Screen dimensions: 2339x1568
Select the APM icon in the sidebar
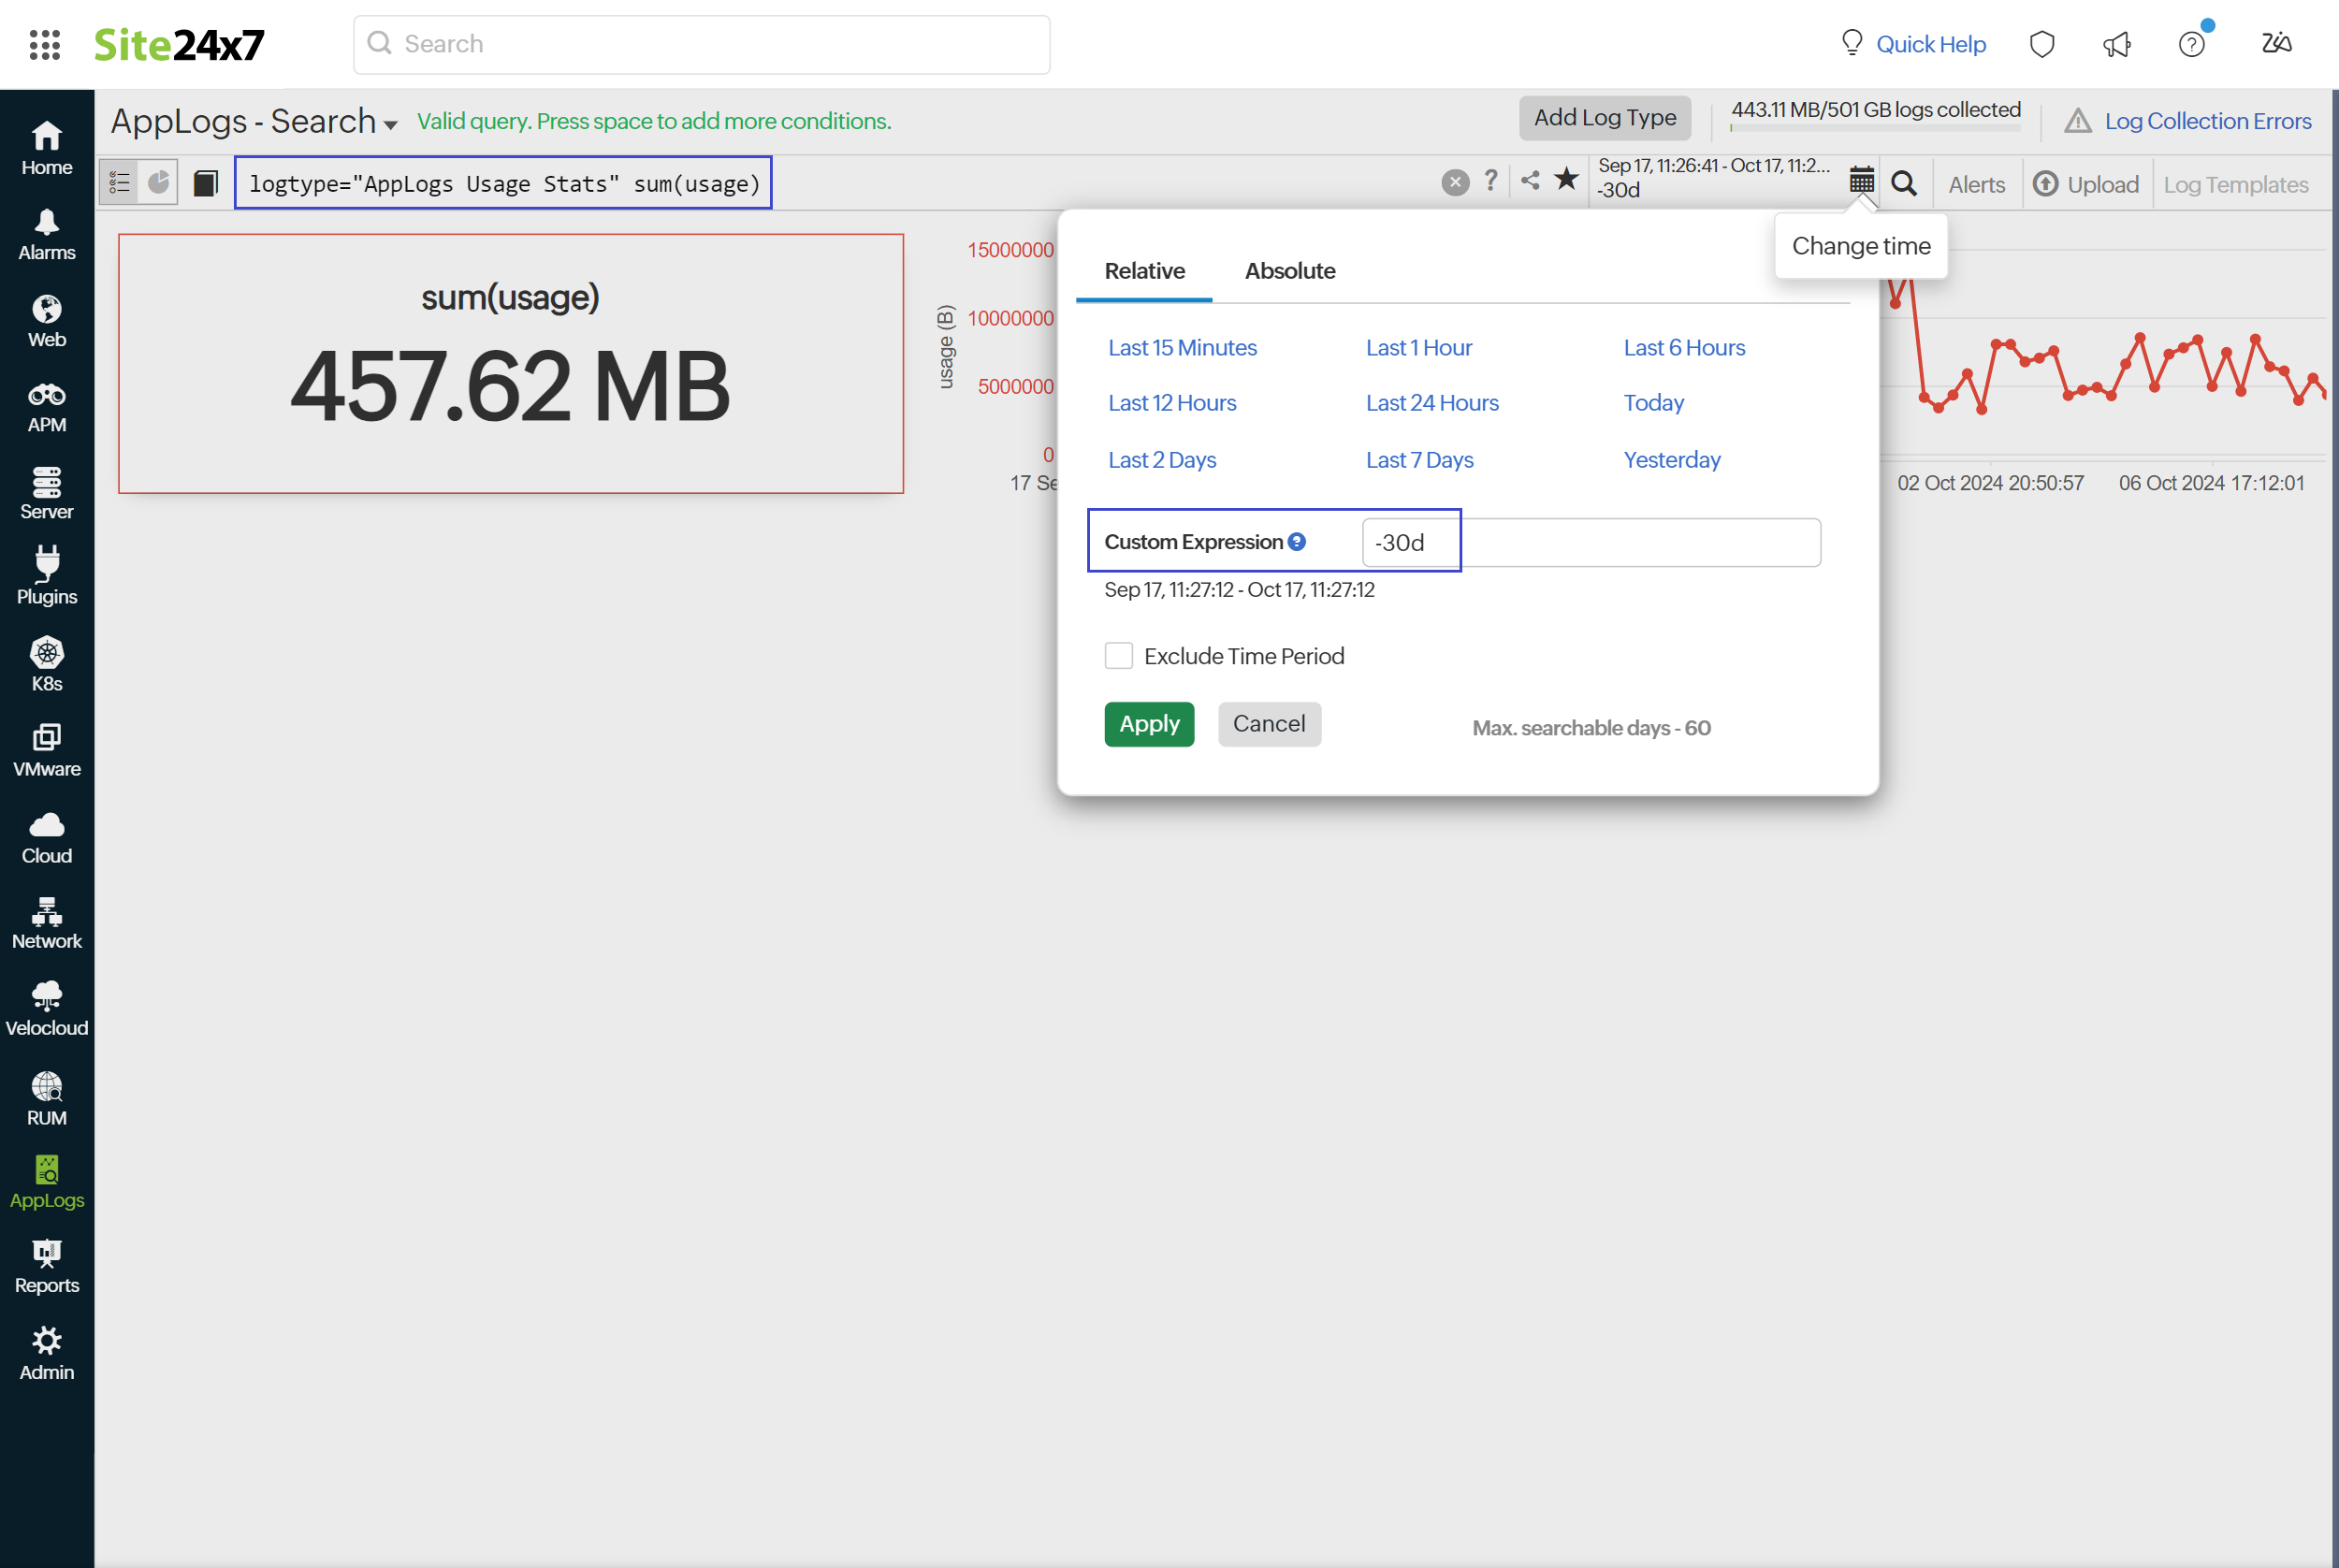pyautogui.click(x=46, y=403)
